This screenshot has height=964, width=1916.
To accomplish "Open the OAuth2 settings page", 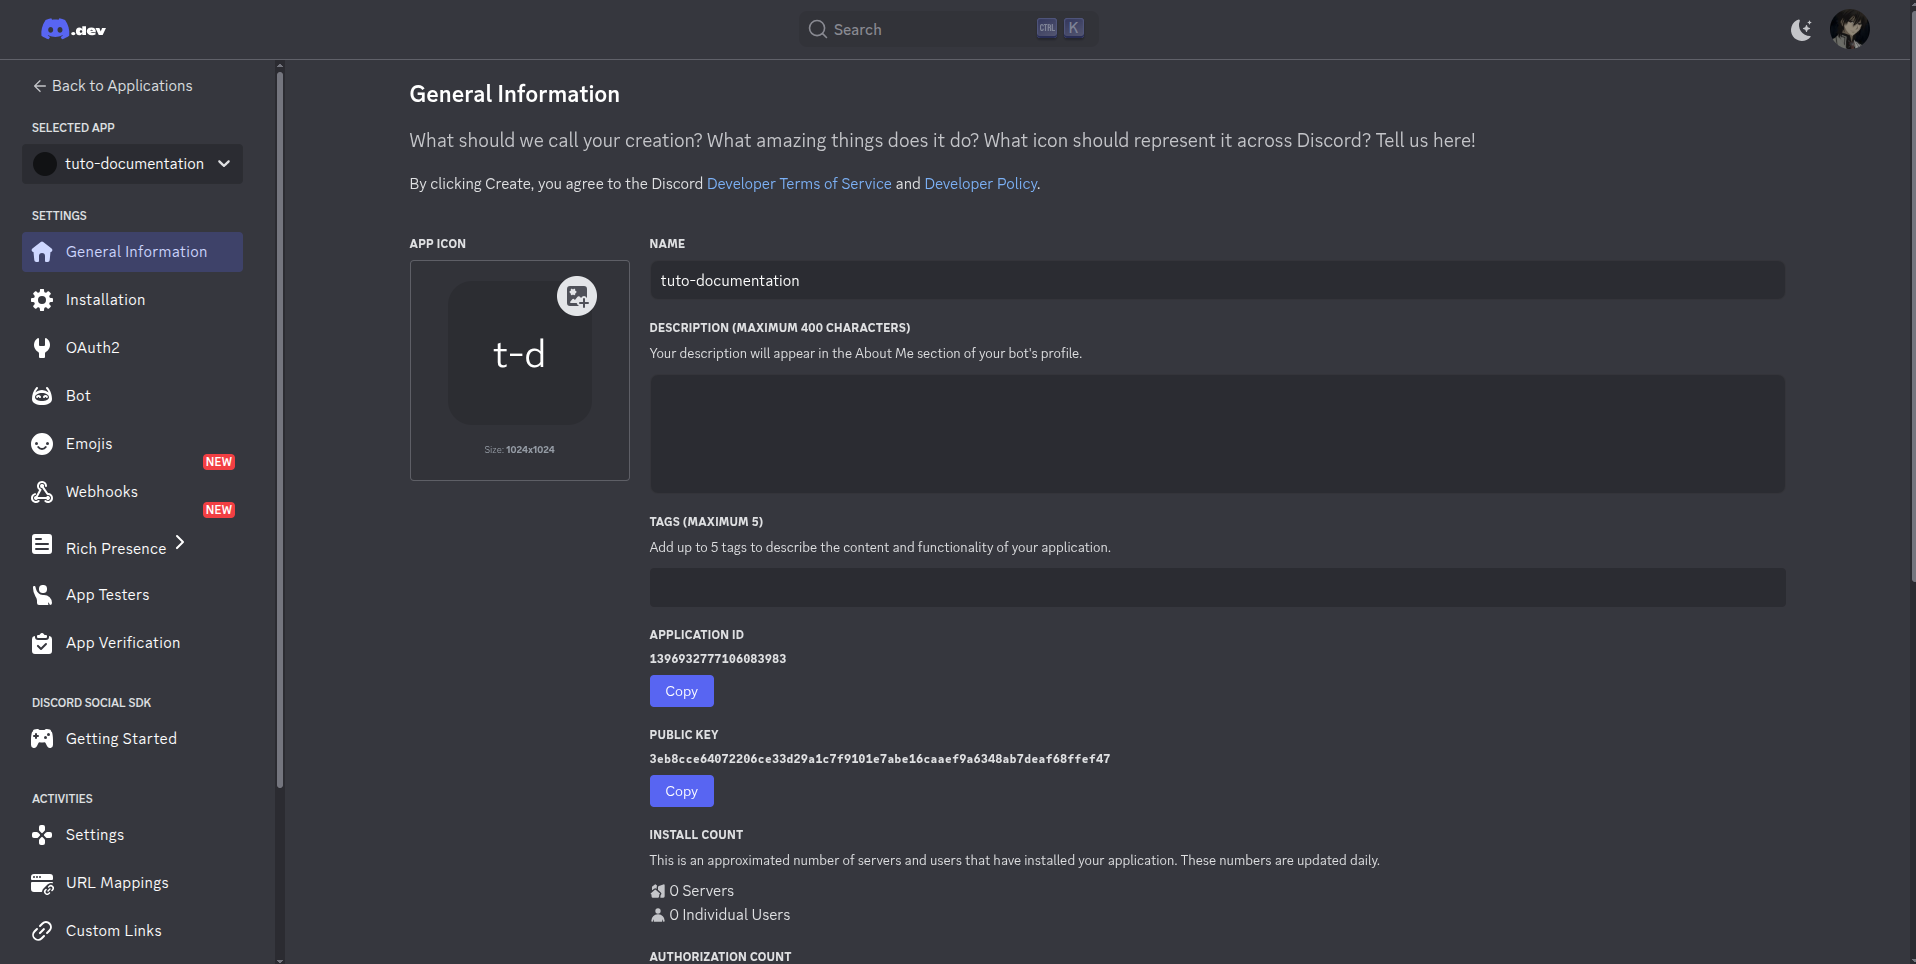I will (132, 348).
